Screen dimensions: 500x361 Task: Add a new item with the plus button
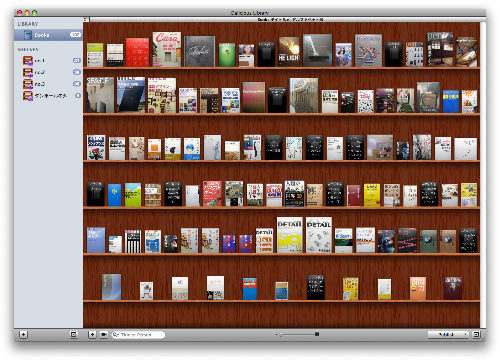(x=92, y=334)
